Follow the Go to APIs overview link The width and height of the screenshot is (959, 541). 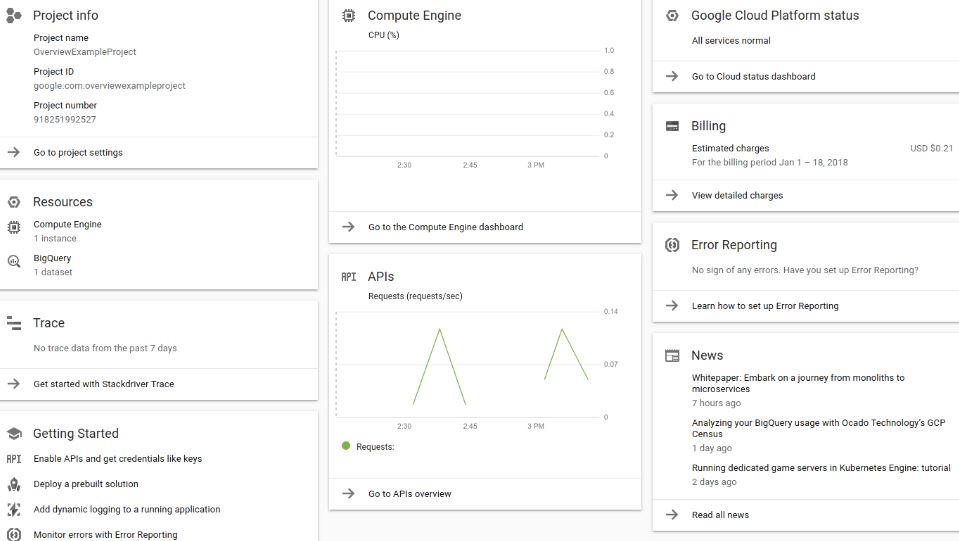click(x=409, y=493)
